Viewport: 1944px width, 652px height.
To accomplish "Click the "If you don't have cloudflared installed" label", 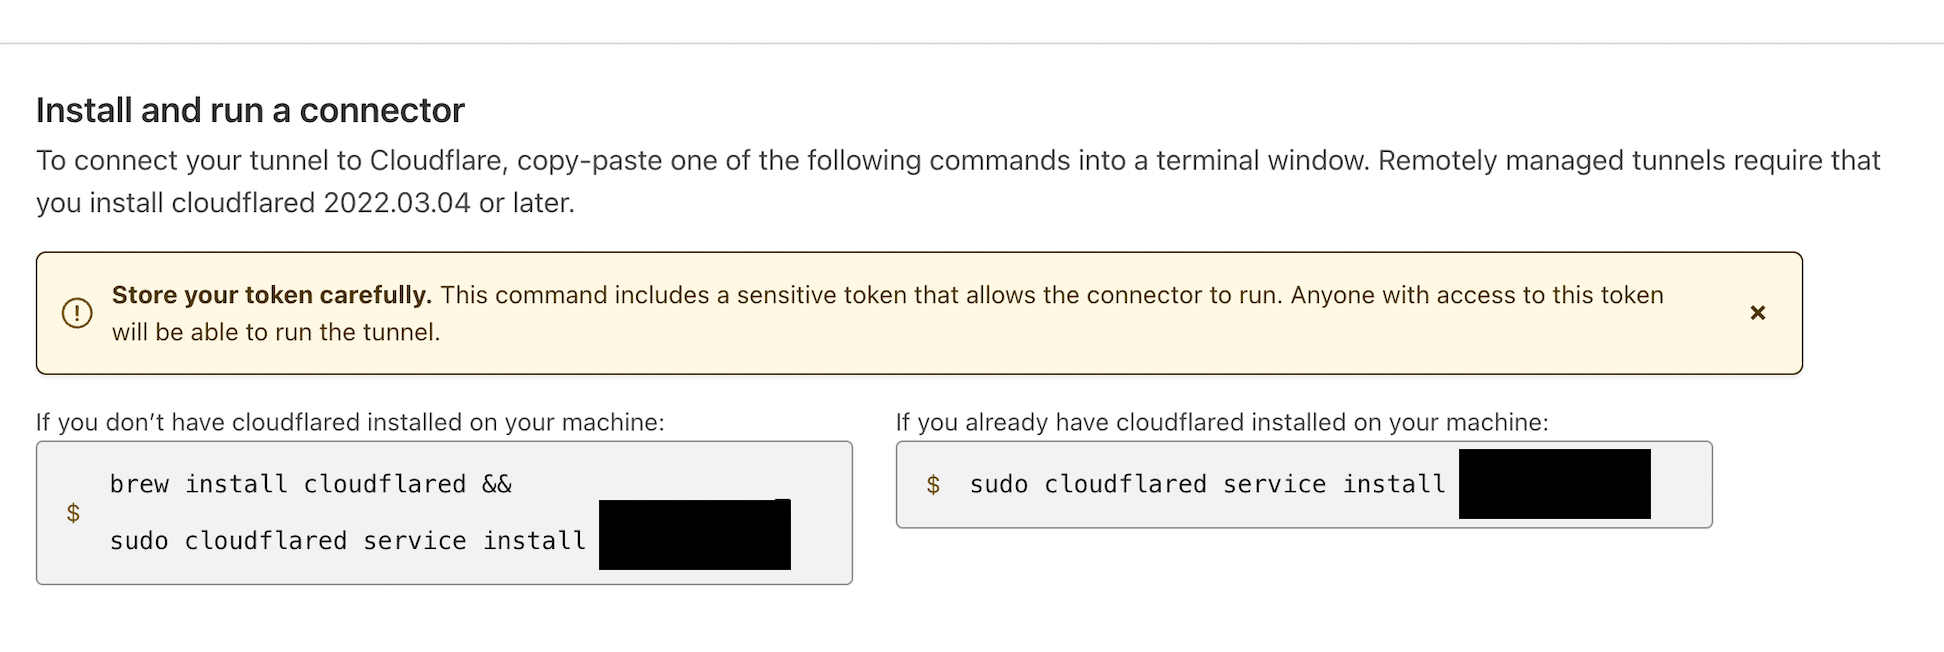I will [350, 422].
